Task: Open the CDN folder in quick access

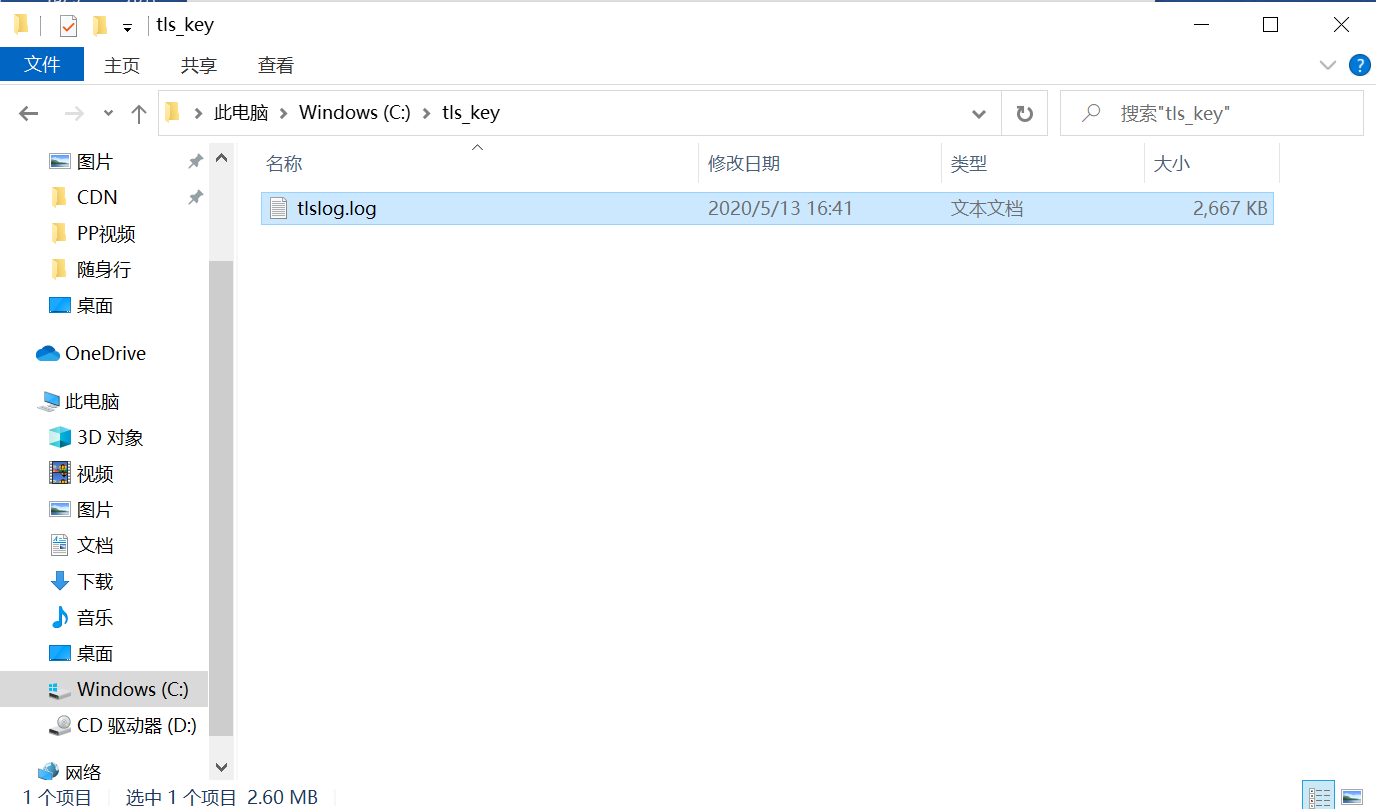Action: [97, 197]
